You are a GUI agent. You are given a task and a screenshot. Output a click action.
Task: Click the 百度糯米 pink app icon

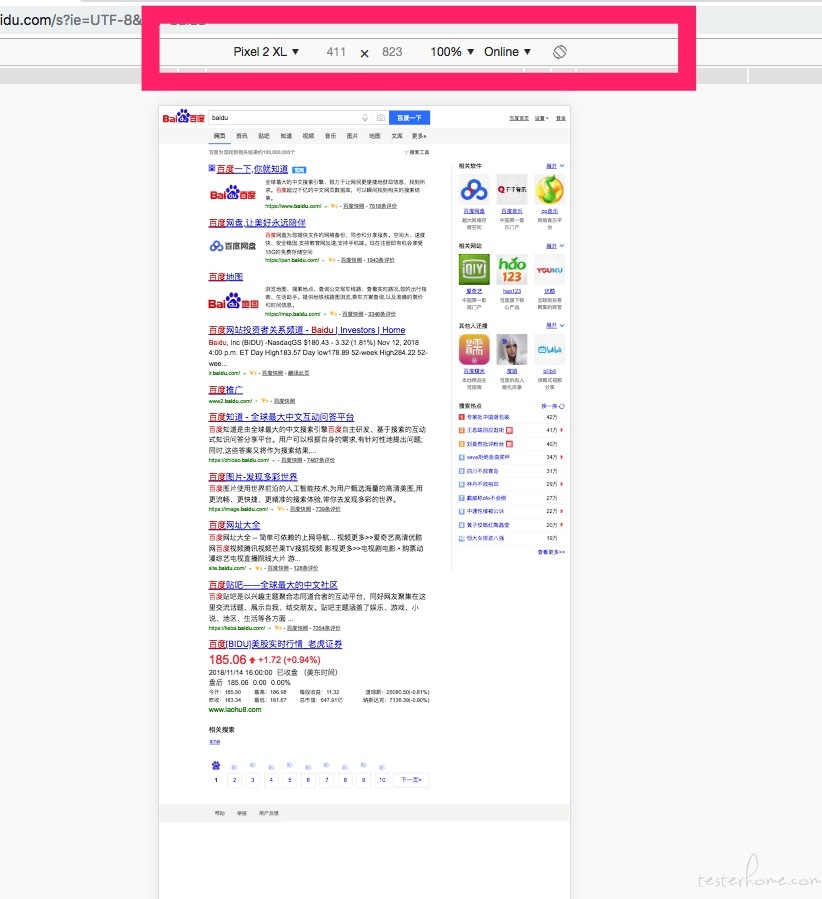tap(474, 350)
